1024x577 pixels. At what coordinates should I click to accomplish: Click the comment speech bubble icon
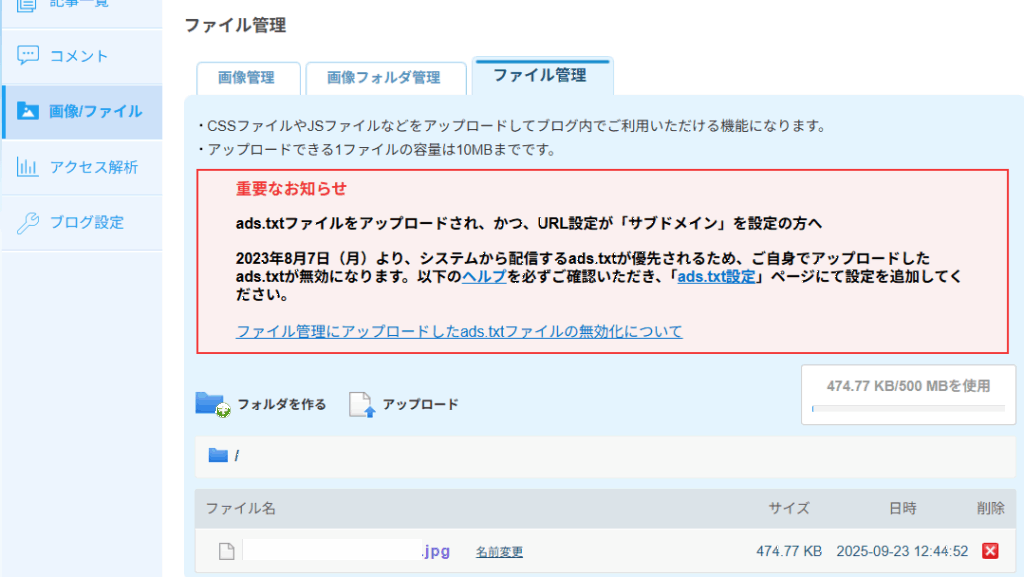coord(27,56)
